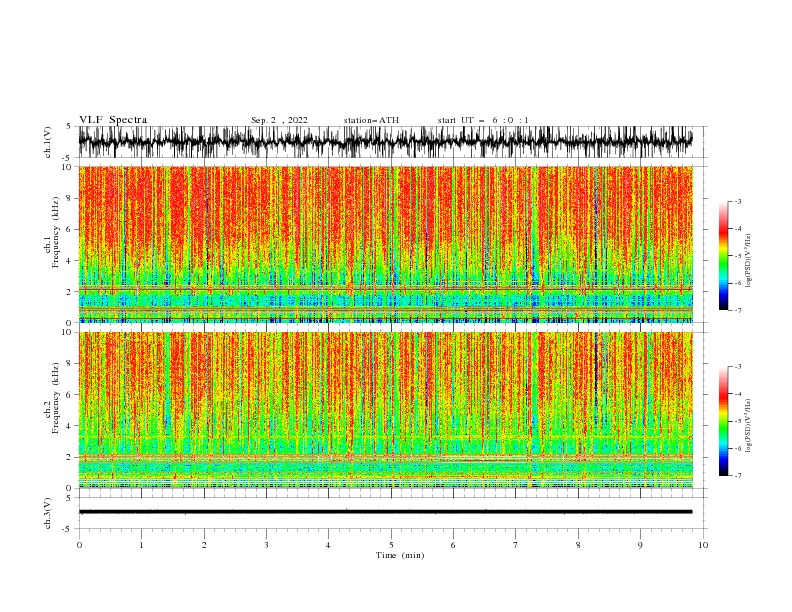This screenshot has width=792, height=612.
Task: Click the ch.1 frequency axis "6" tick label
Action: point(70,229)
